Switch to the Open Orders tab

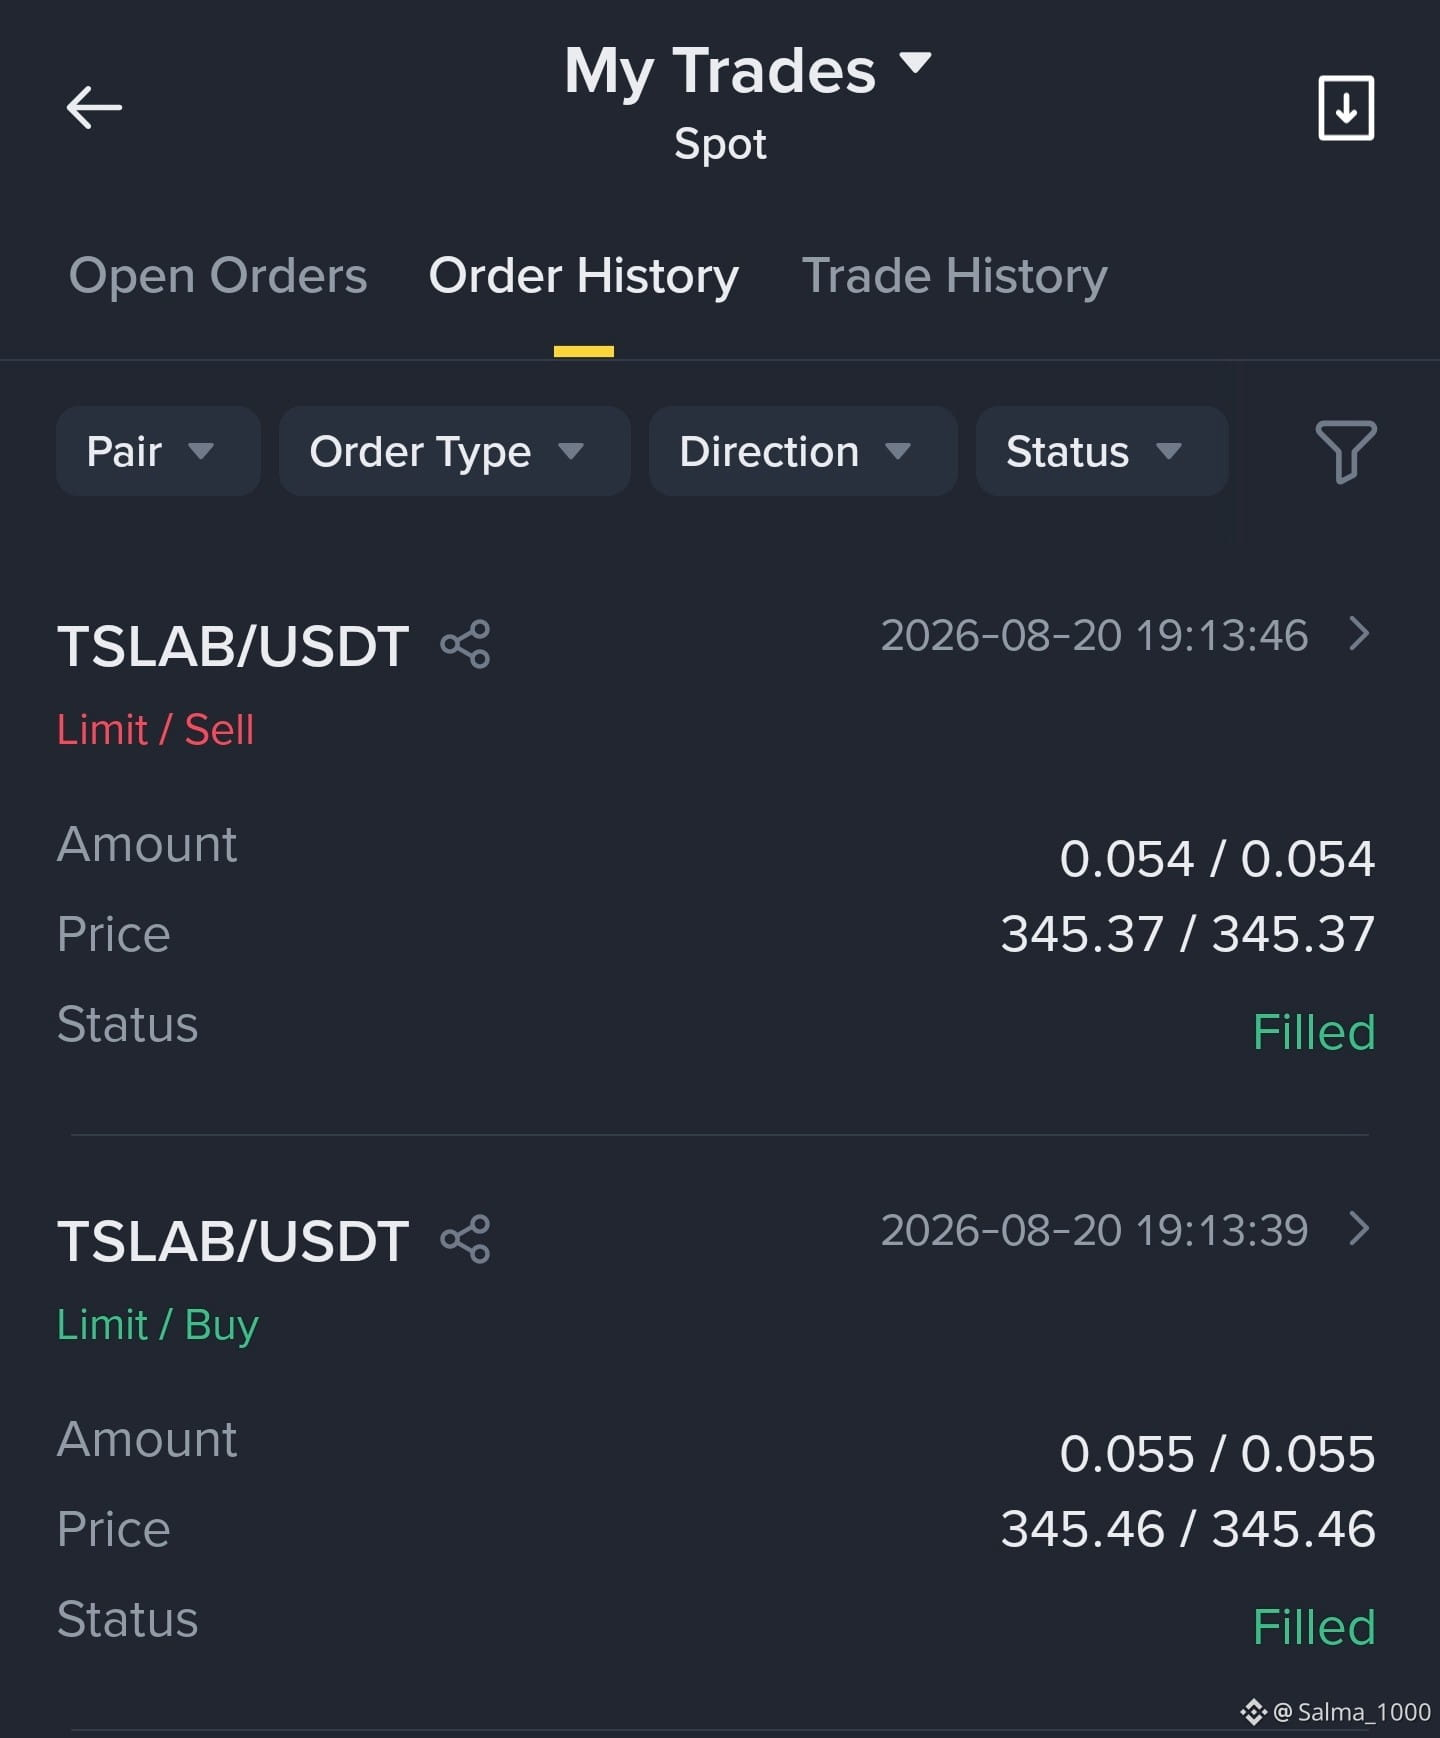[x=218, y=276]
